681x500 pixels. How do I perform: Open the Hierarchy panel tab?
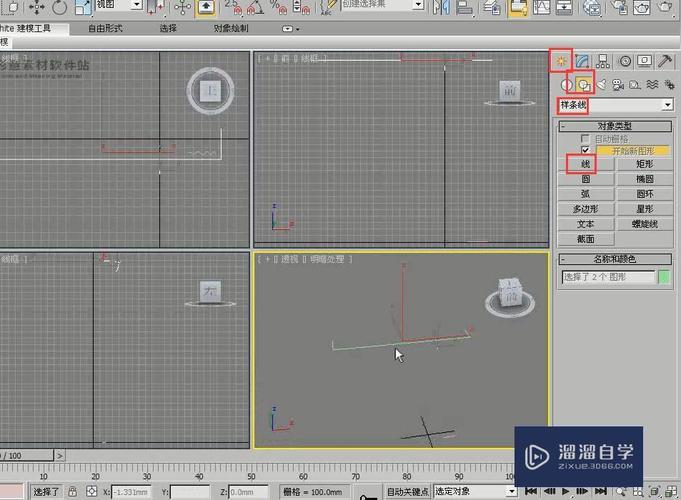(x=604, y=61)
